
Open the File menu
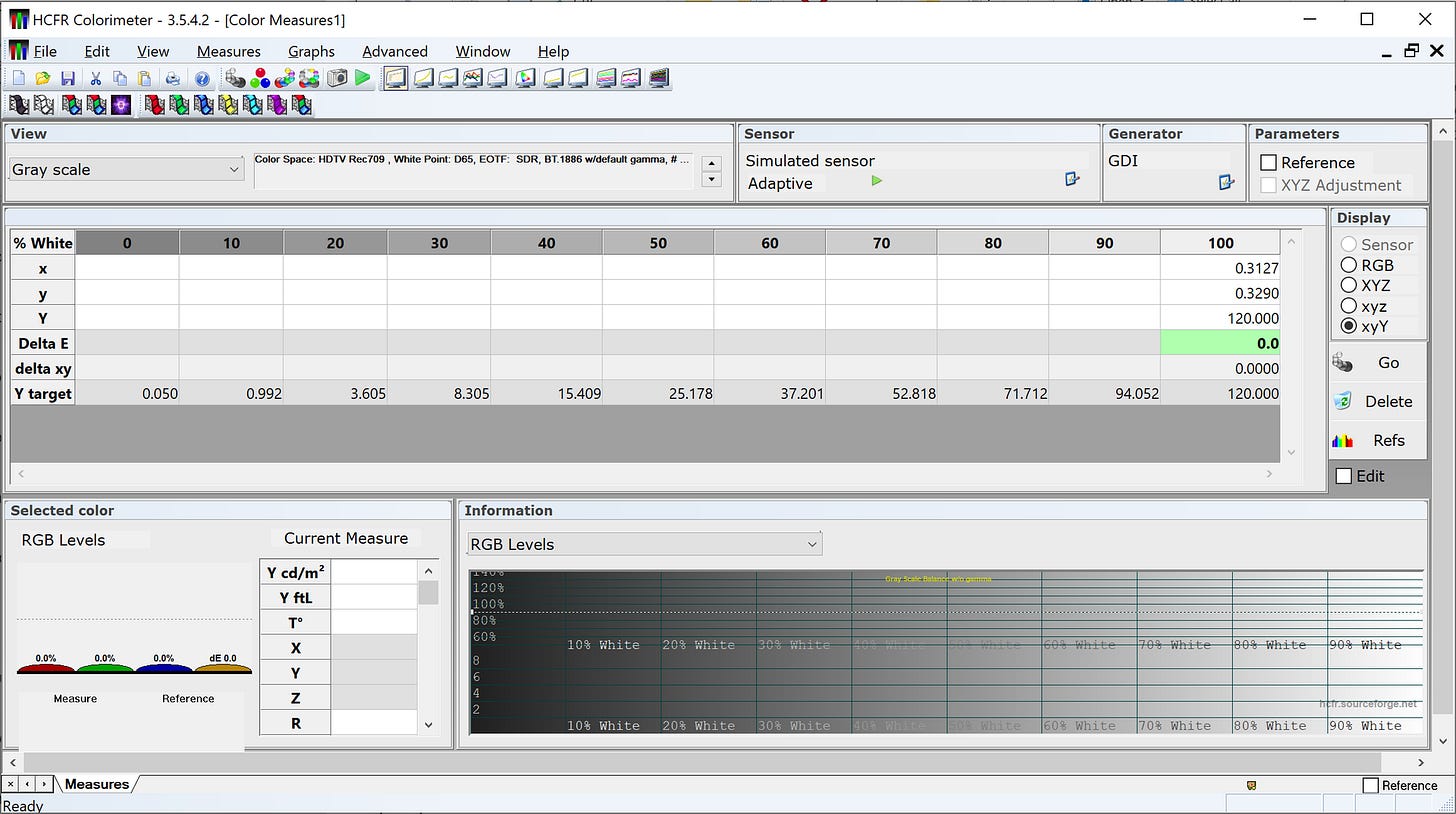tap(45, 51)
